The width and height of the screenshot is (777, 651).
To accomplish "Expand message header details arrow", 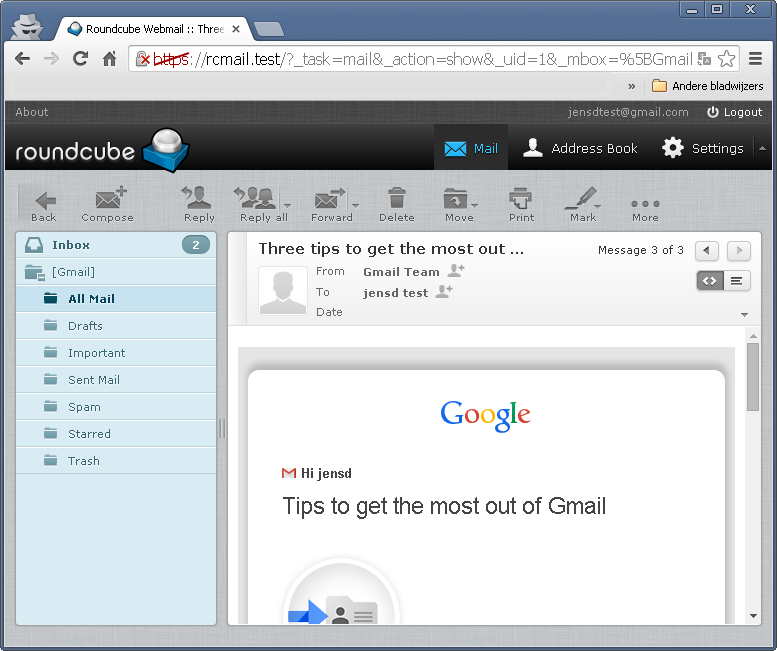I will coord(744,315).
